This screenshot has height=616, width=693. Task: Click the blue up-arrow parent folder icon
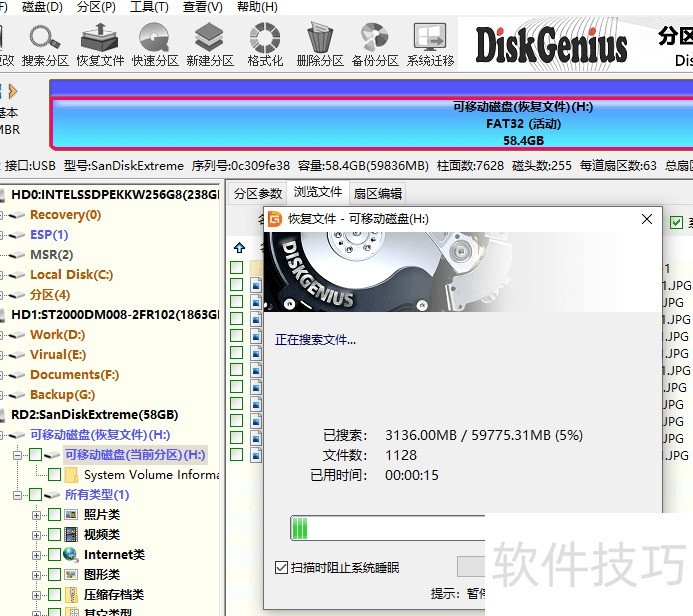(x=240, y=247)
